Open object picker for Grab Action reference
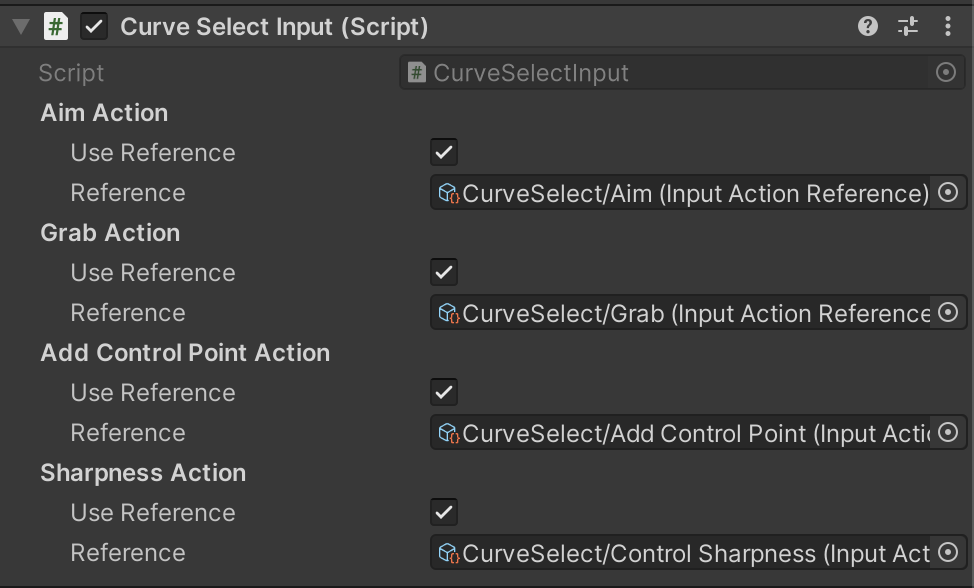This screenshot has width=974, height=588. click(949, 313)
